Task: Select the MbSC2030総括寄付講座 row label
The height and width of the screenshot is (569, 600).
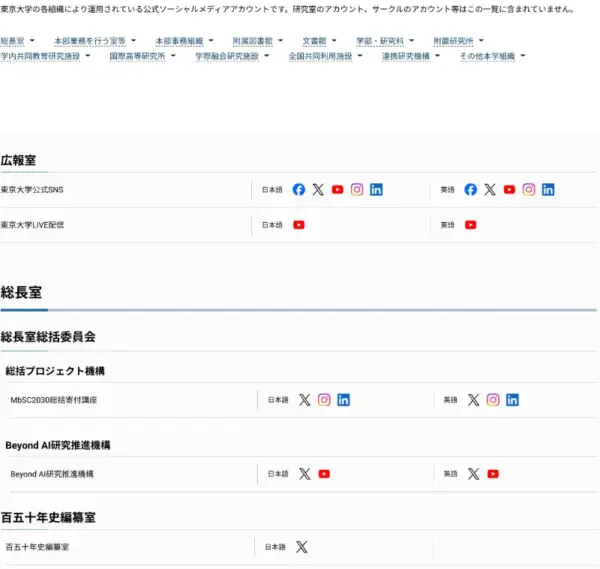Action: (x=54, y=400)
